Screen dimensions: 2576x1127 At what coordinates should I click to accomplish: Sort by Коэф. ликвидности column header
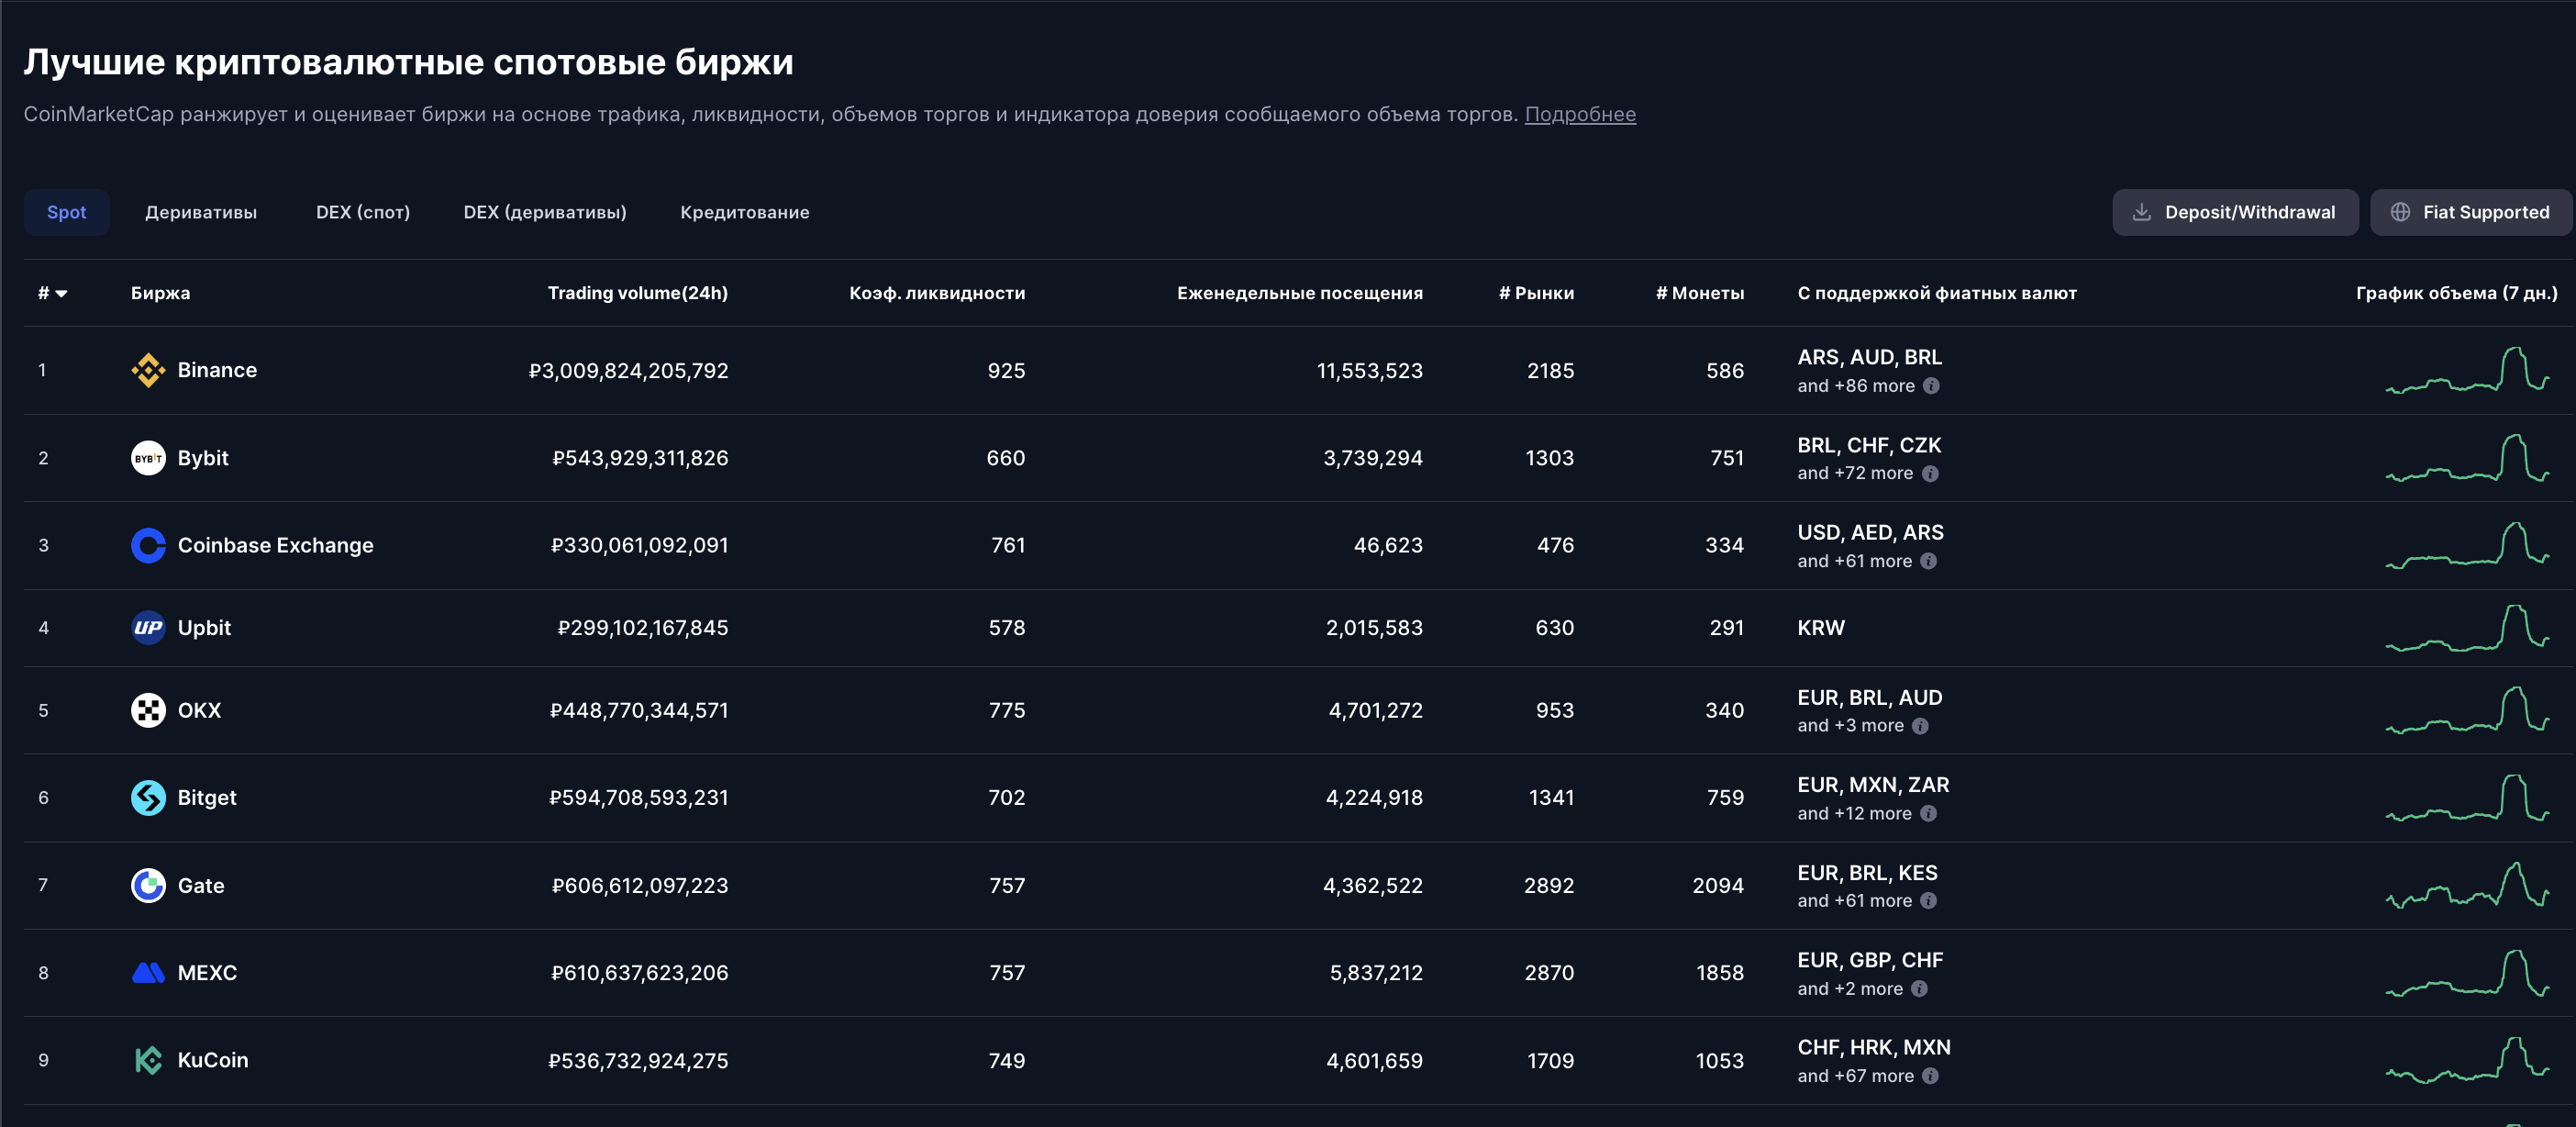(936, 293)
